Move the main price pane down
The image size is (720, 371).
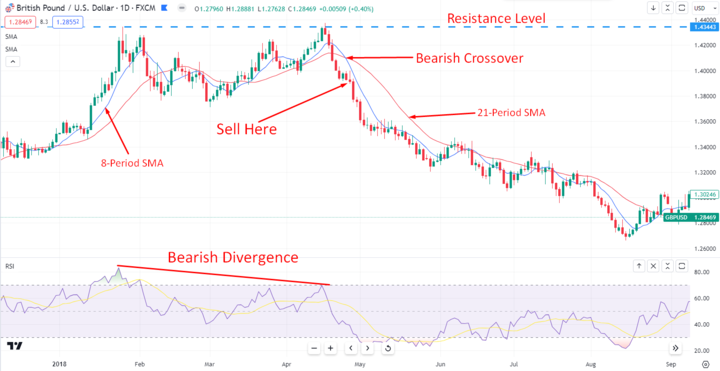click(652, 8)
